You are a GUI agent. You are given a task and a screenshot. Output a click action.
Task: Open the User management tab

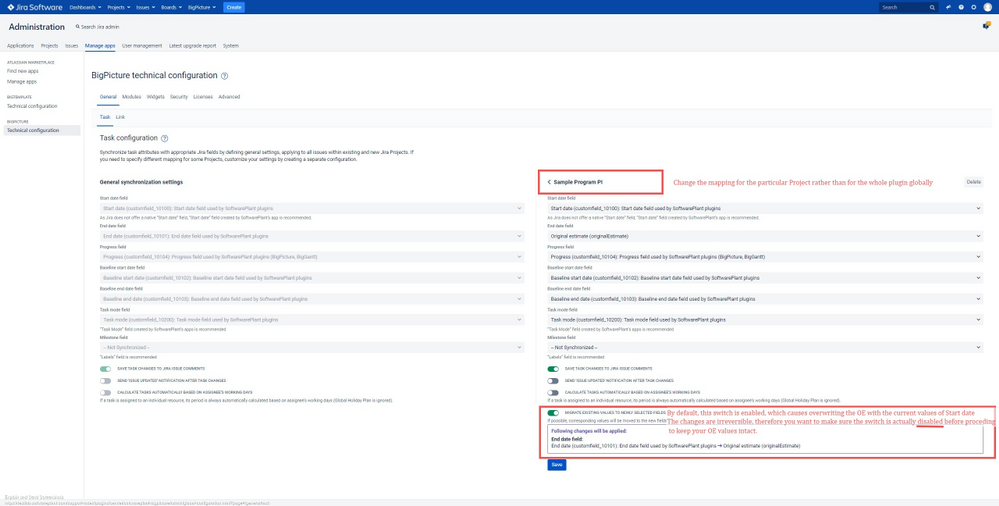tap(143, 46)
